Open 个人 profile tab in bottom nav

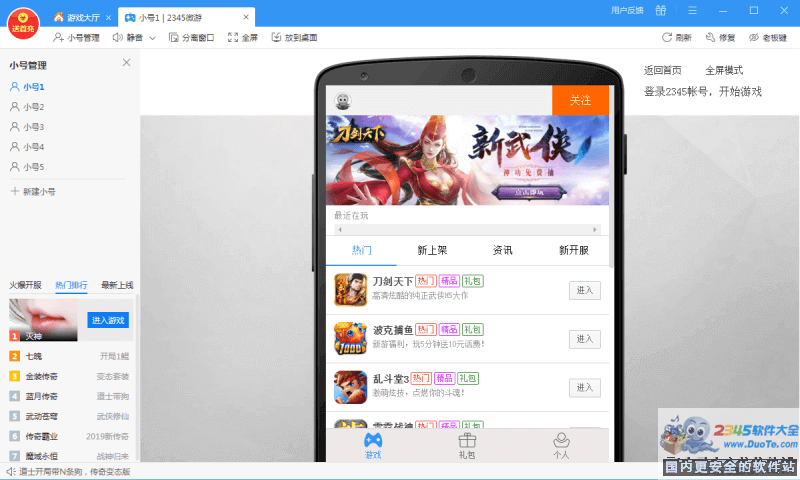click(561, 445)
